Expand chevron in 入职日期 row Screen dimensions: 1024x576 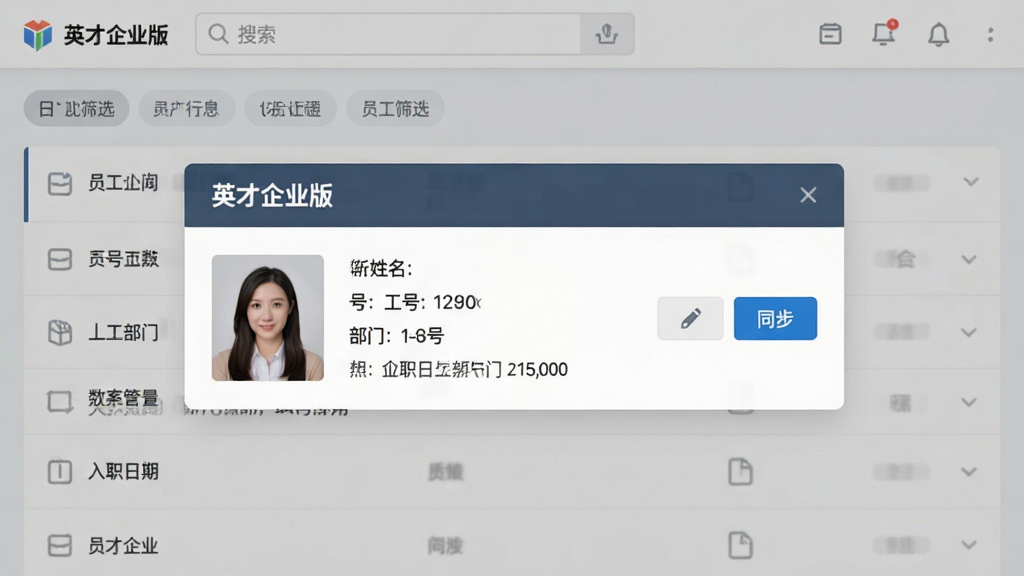click(969, 472)
